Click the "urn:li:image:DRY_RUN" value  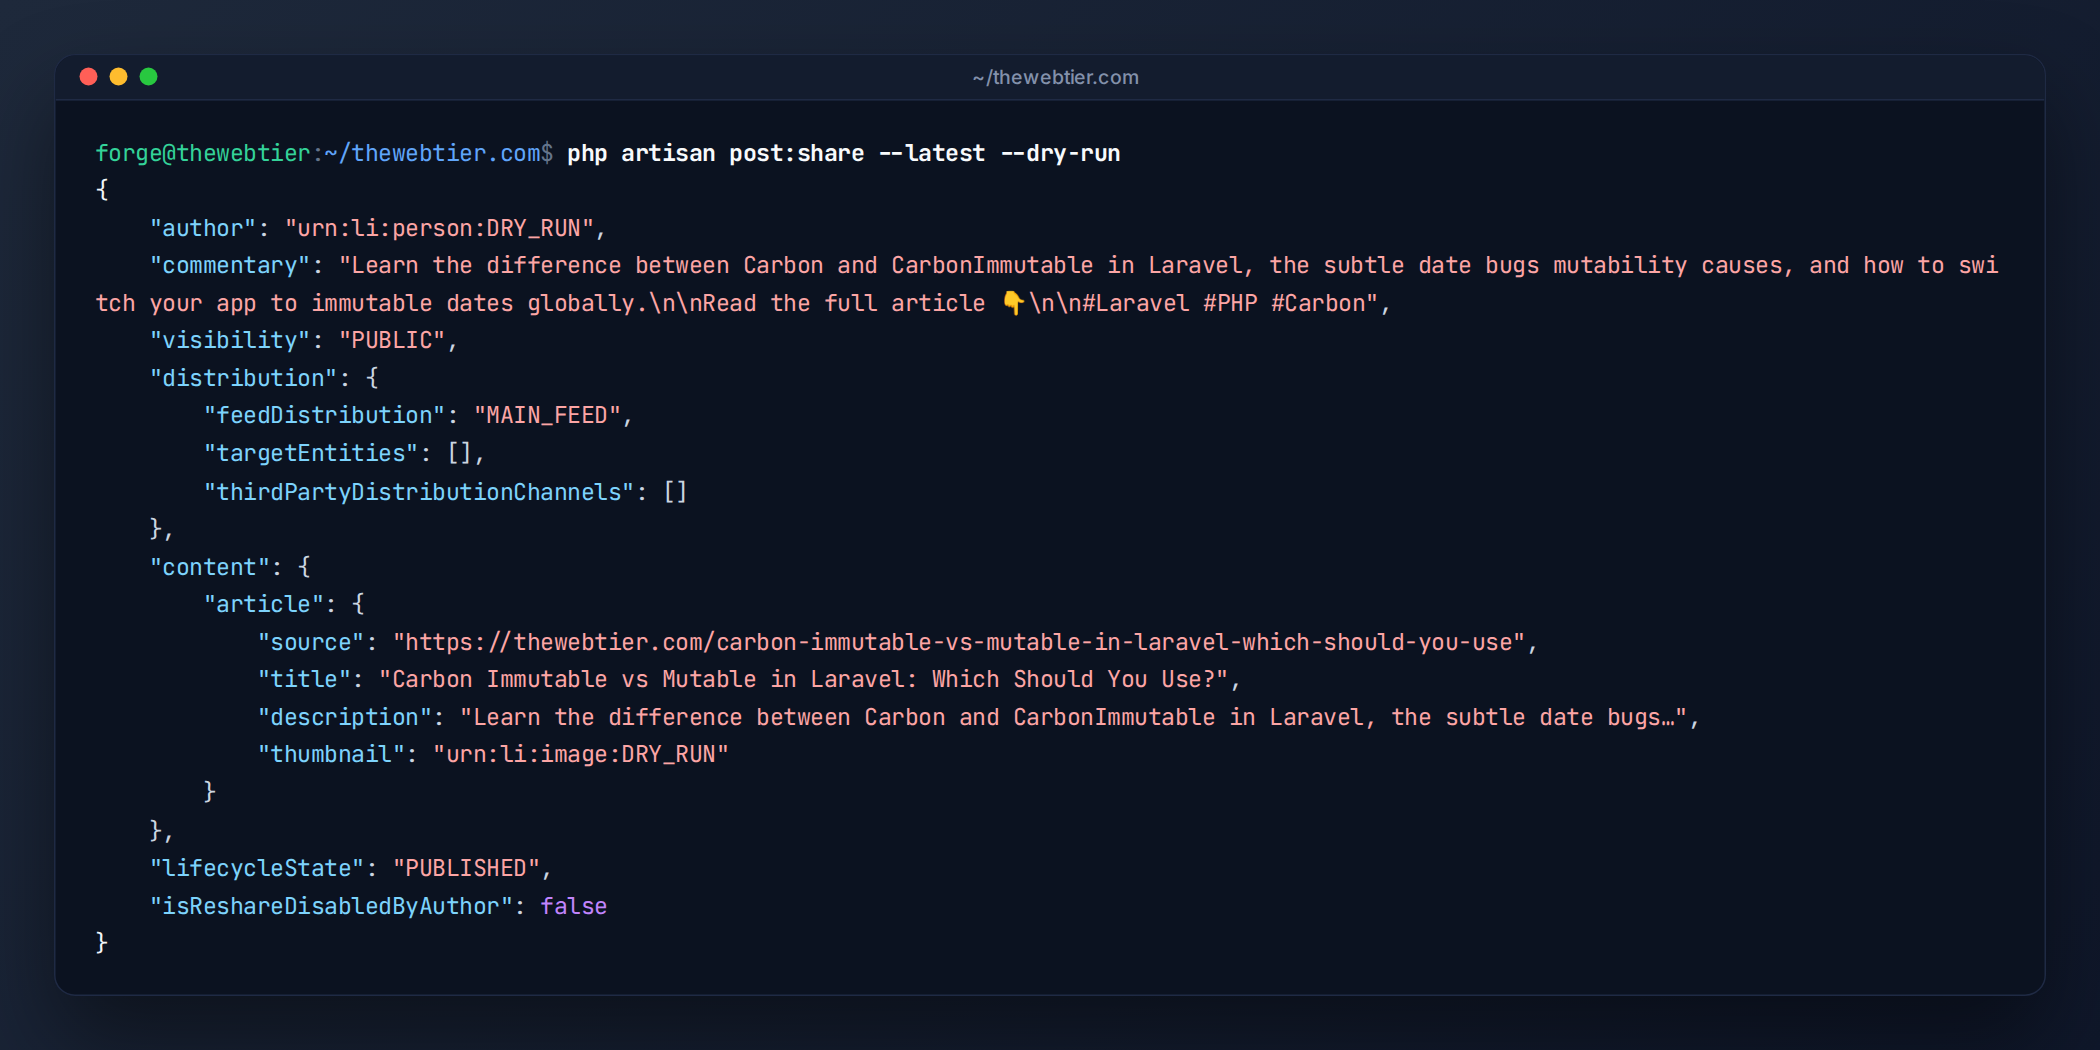(581, 754)
